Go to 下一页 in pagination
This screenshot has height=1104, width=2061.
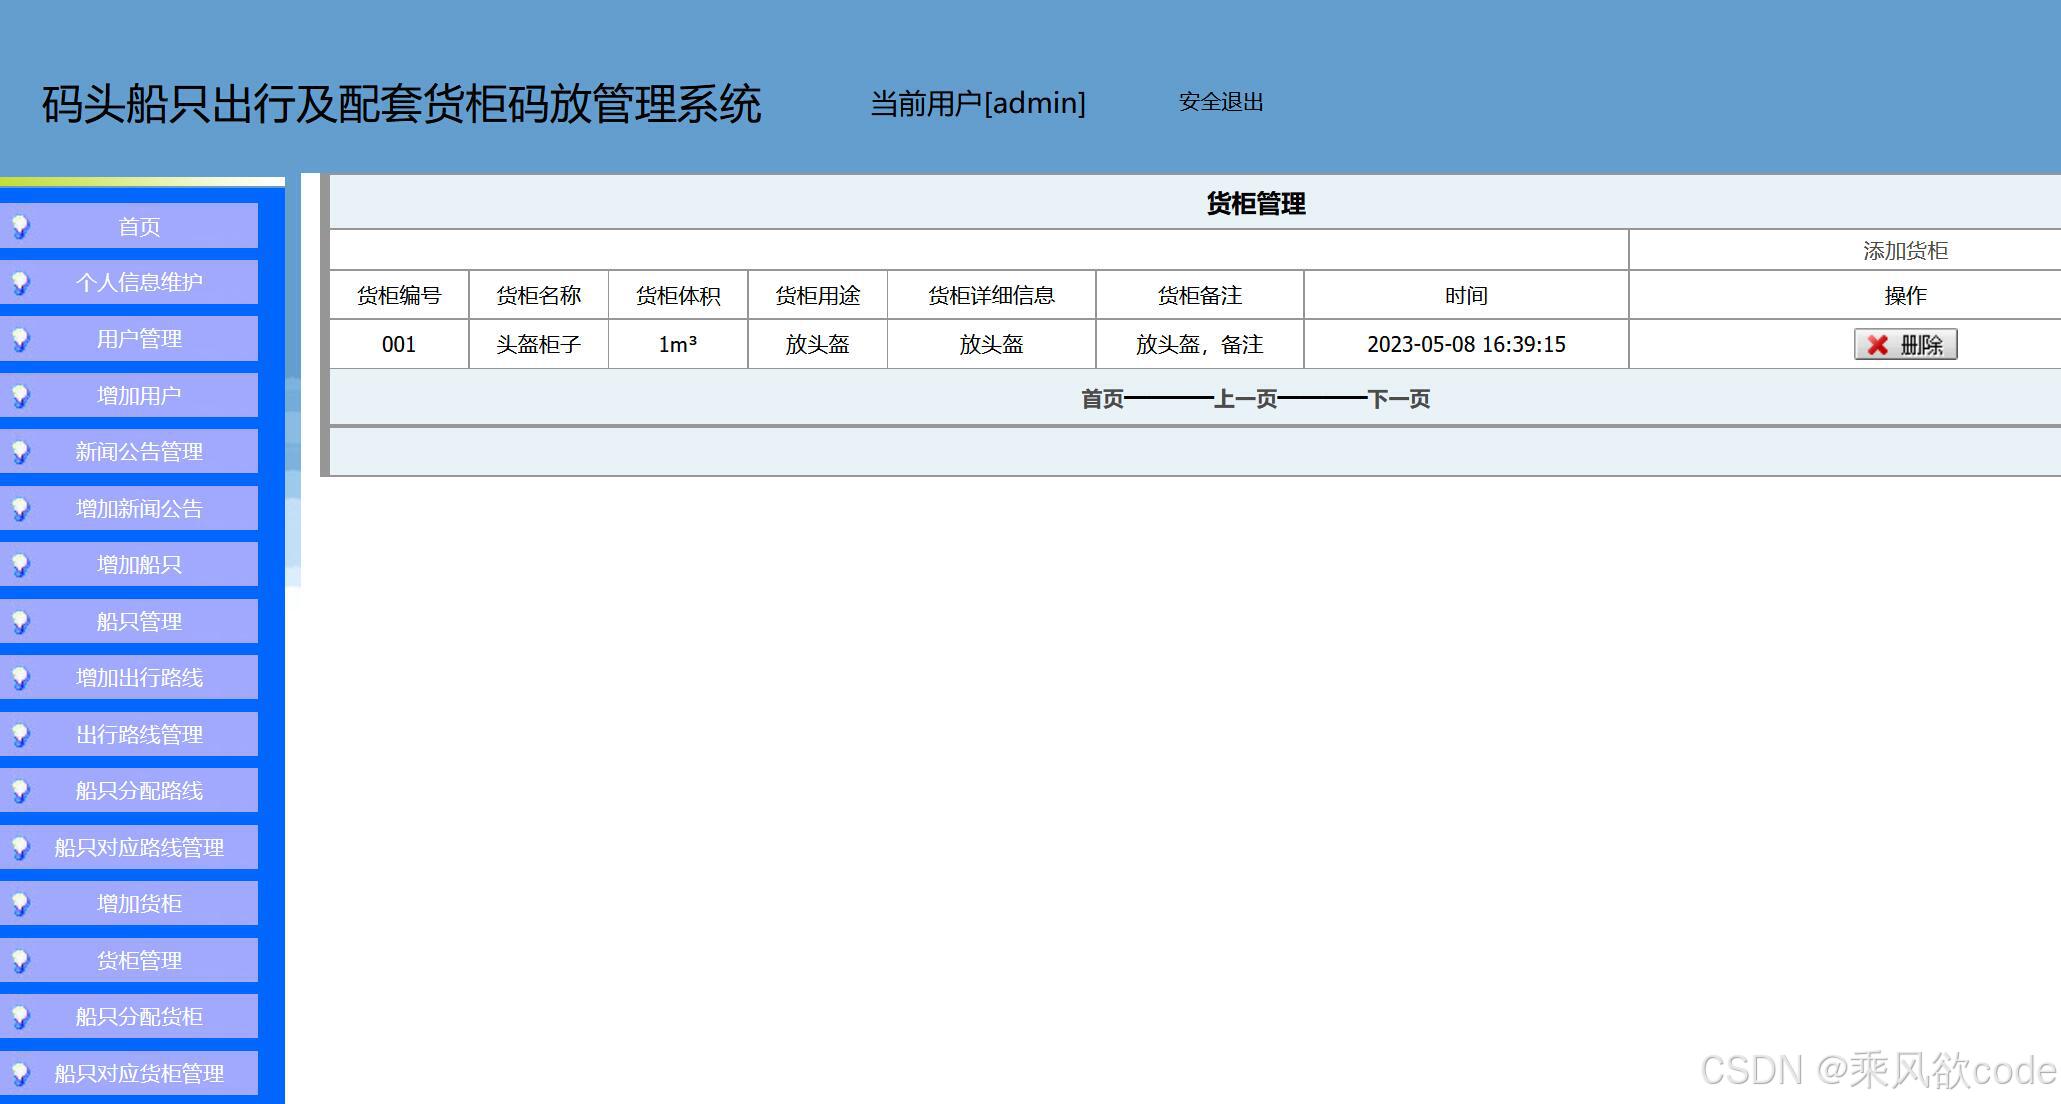[1400, 398]
